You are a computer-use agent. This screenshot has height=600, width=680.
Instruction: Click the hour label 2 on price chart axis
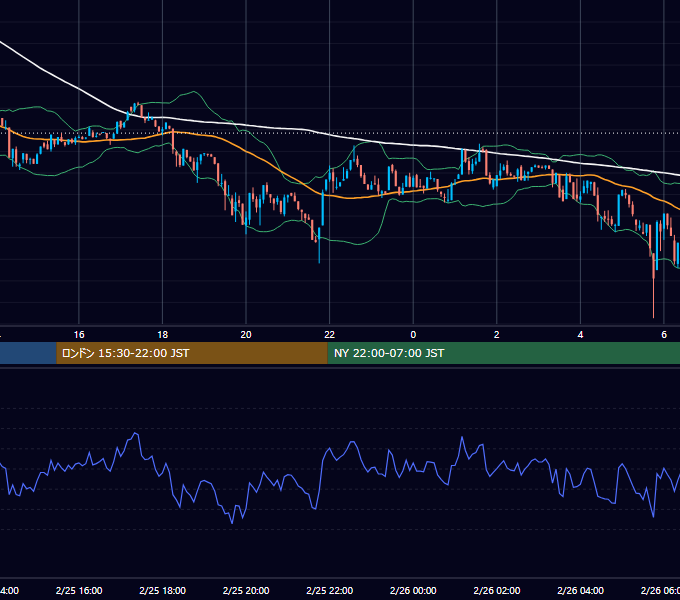tap(497, 335)
